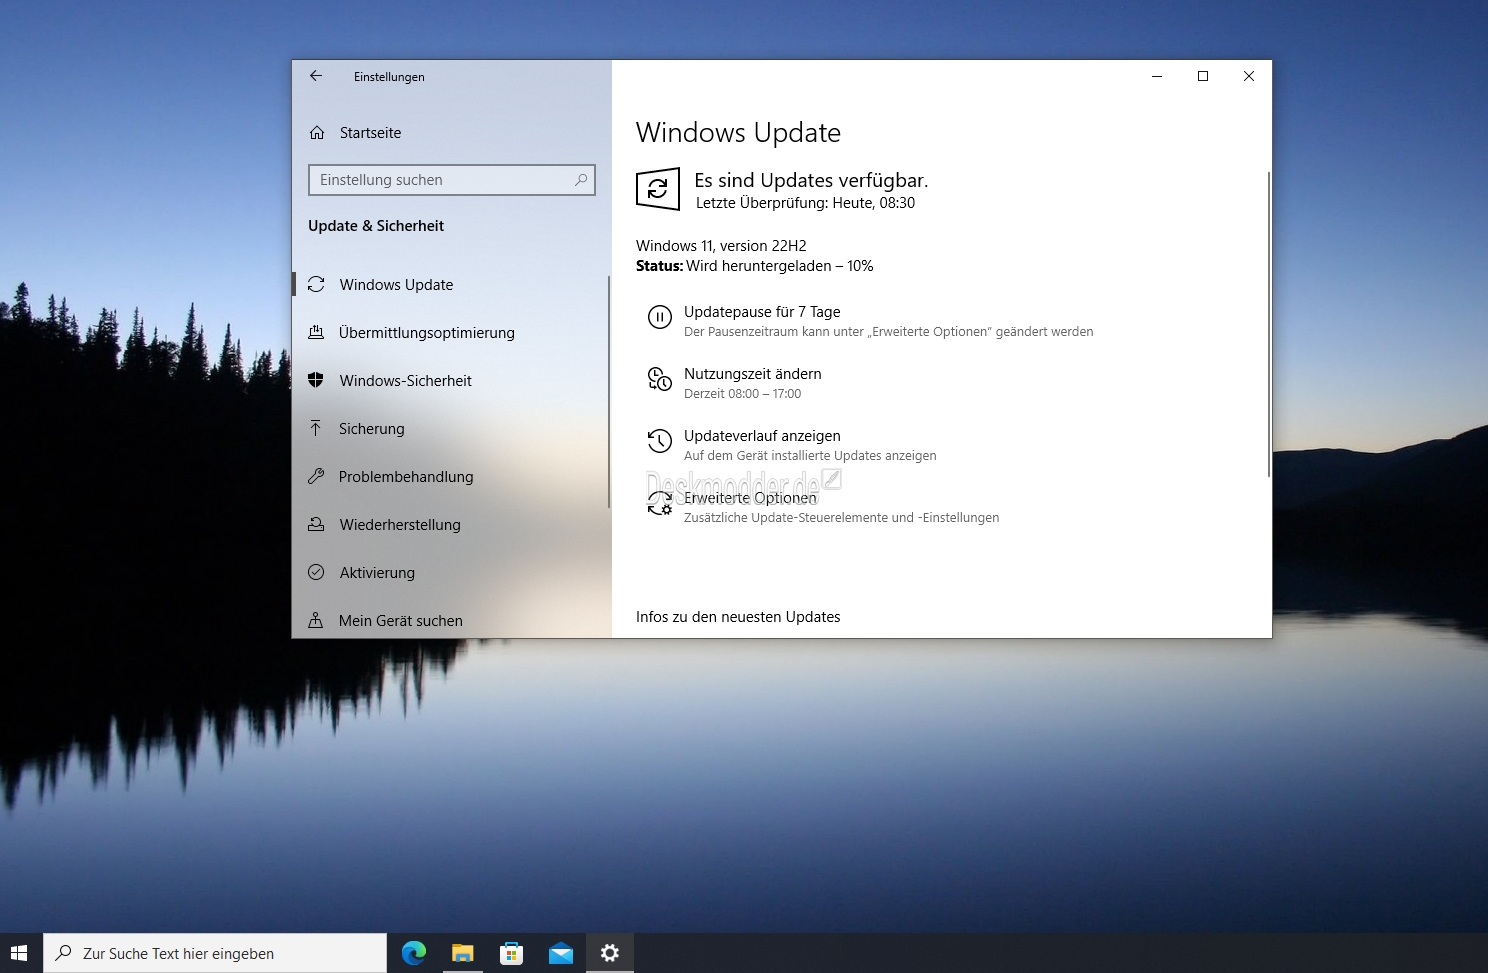
Task: Click the Update & Sicherheit heading
Action: 376,226
